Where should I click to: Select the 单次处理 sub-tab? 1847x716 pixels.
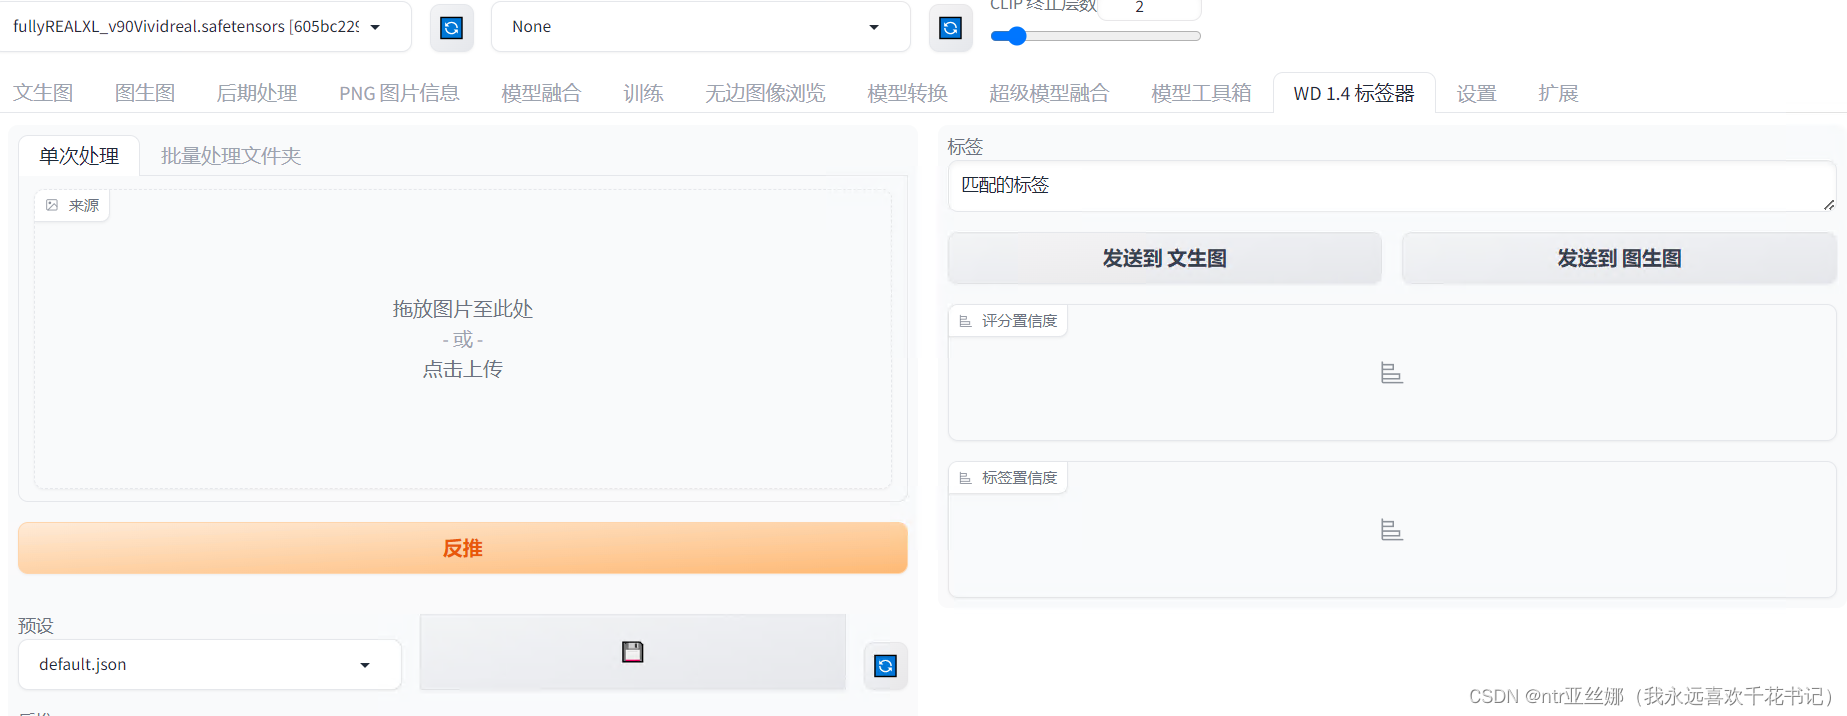[x=79, y=156]
